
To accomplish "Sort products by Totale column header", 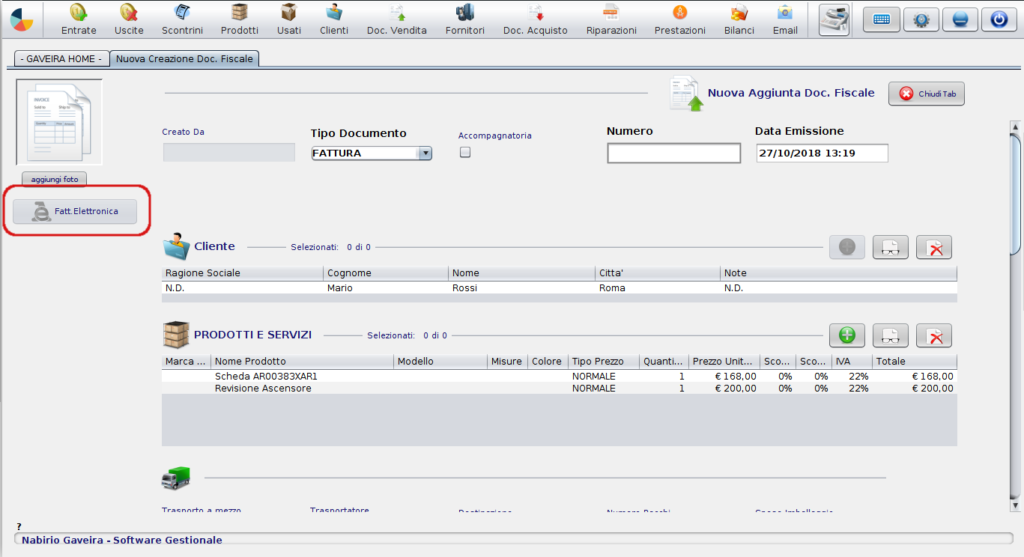I will pos(914,361).
